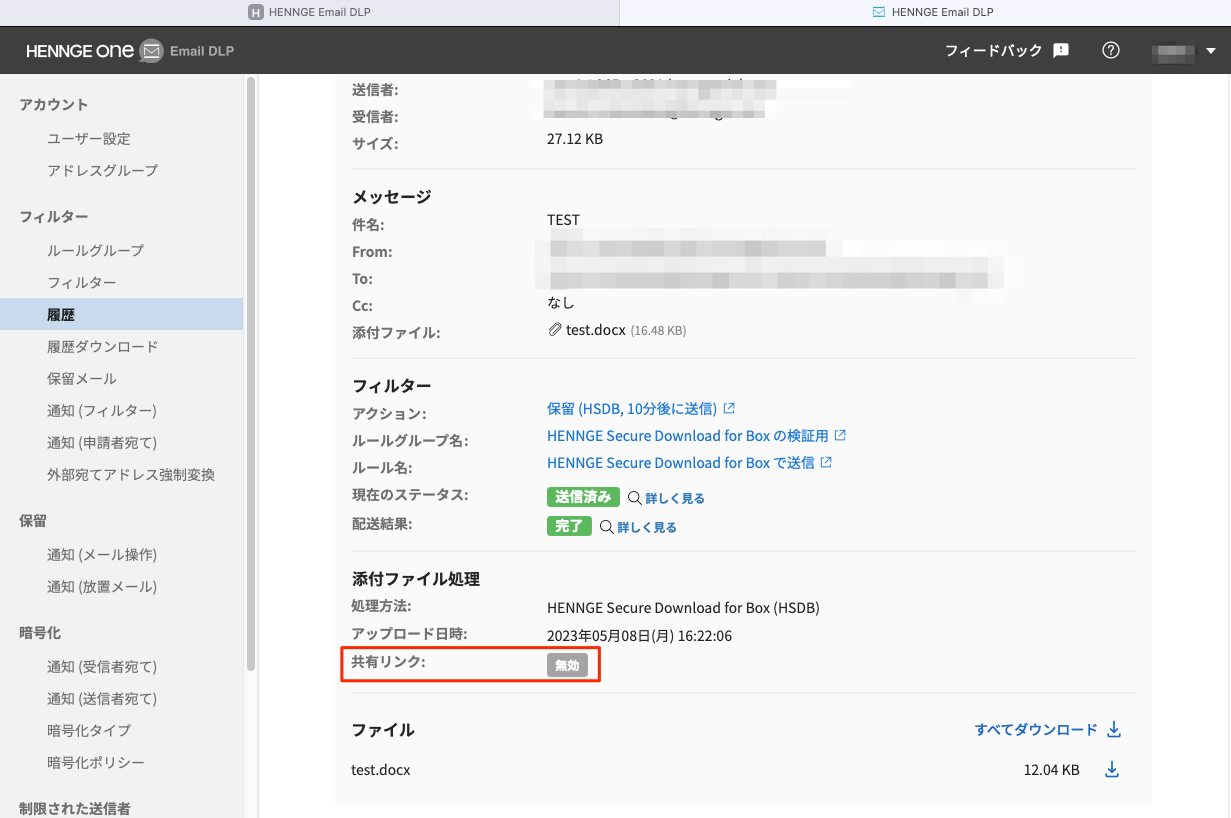Viewport: 1231px width, 818px height.
Task: Open the test.docx attachment (16.48 KB)
Action: 594,329
